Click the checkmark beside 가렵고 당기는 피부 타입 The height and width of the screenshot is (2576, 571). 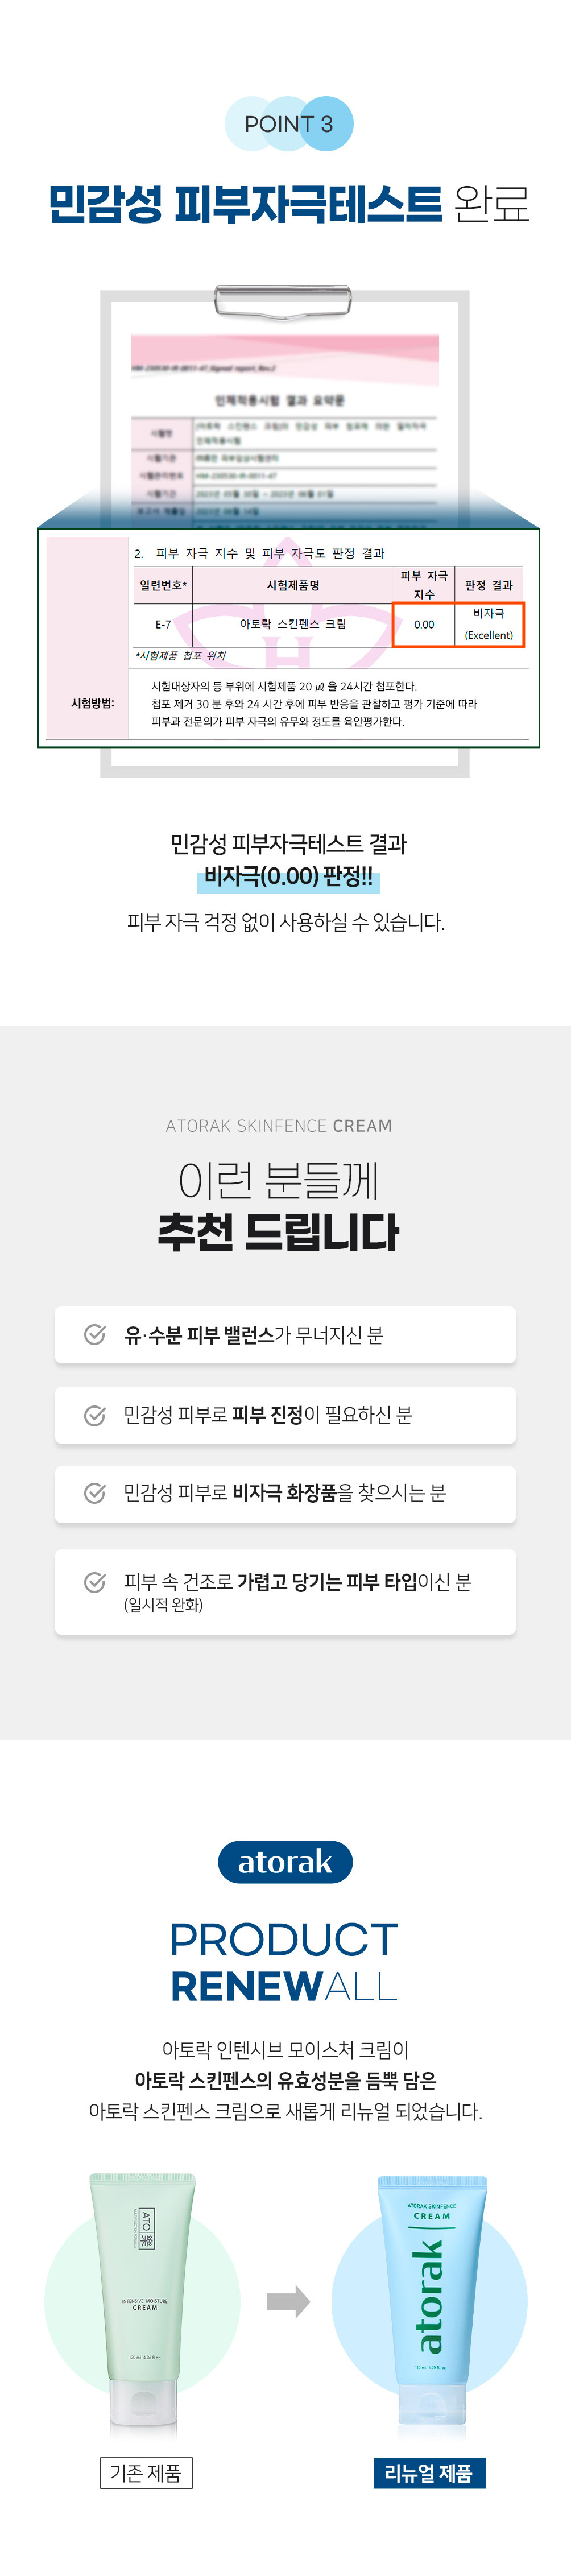point(95,1582)
